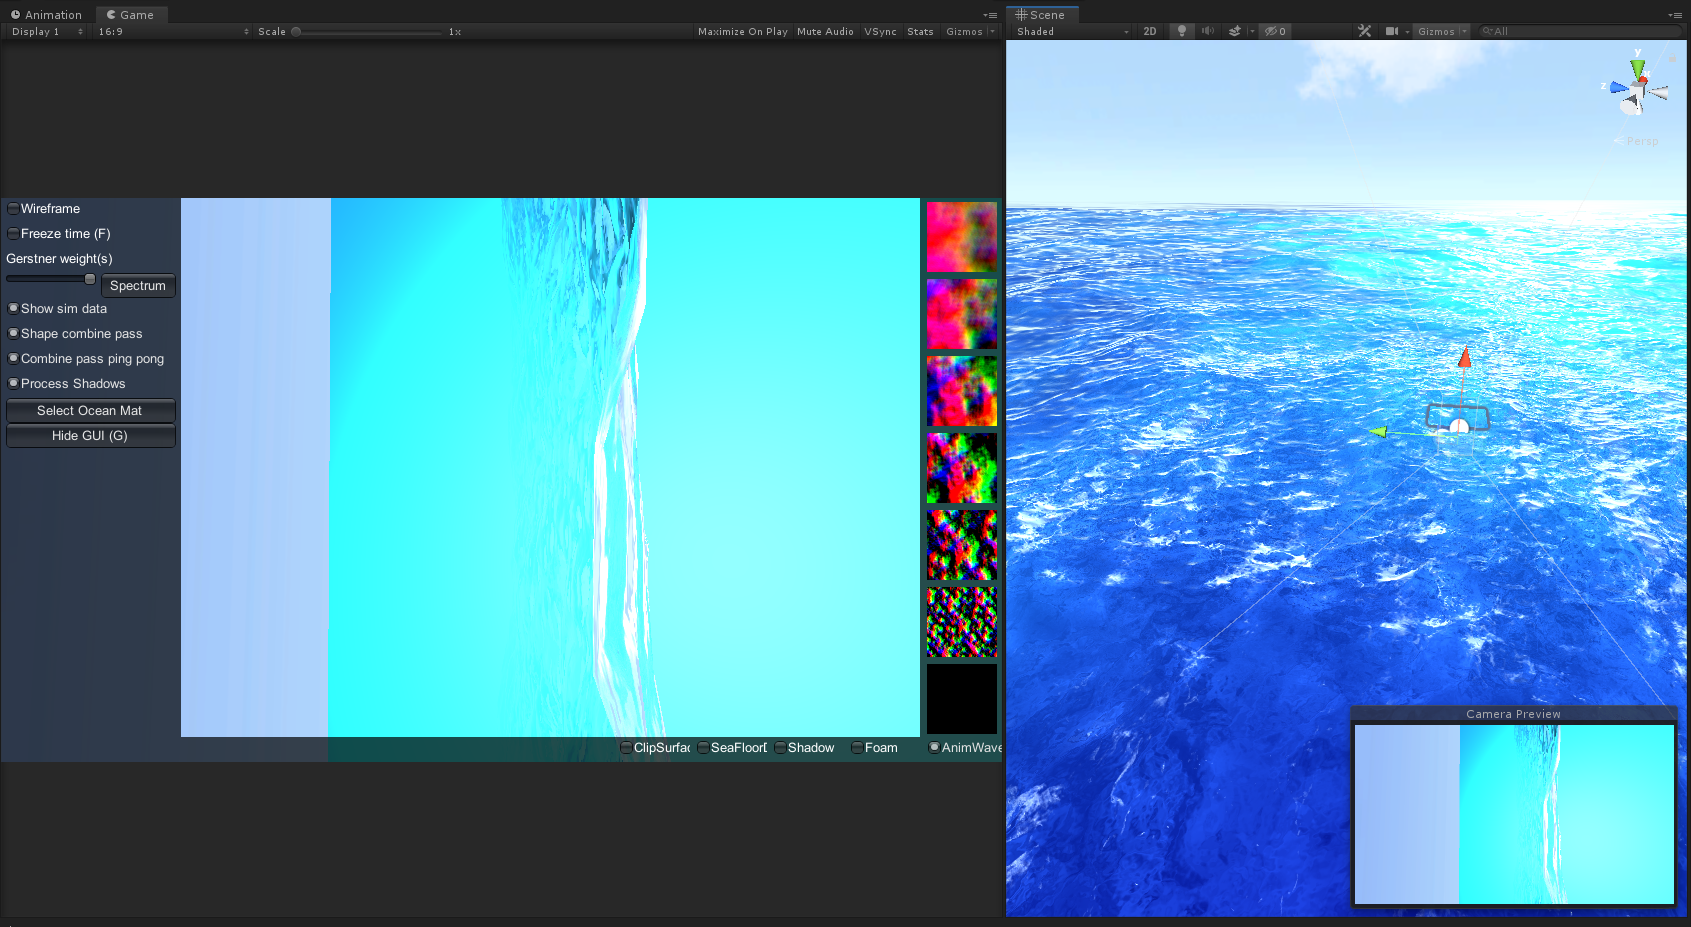Click the Mute Audio button
1691x927 pixels.
coord(825,31)
